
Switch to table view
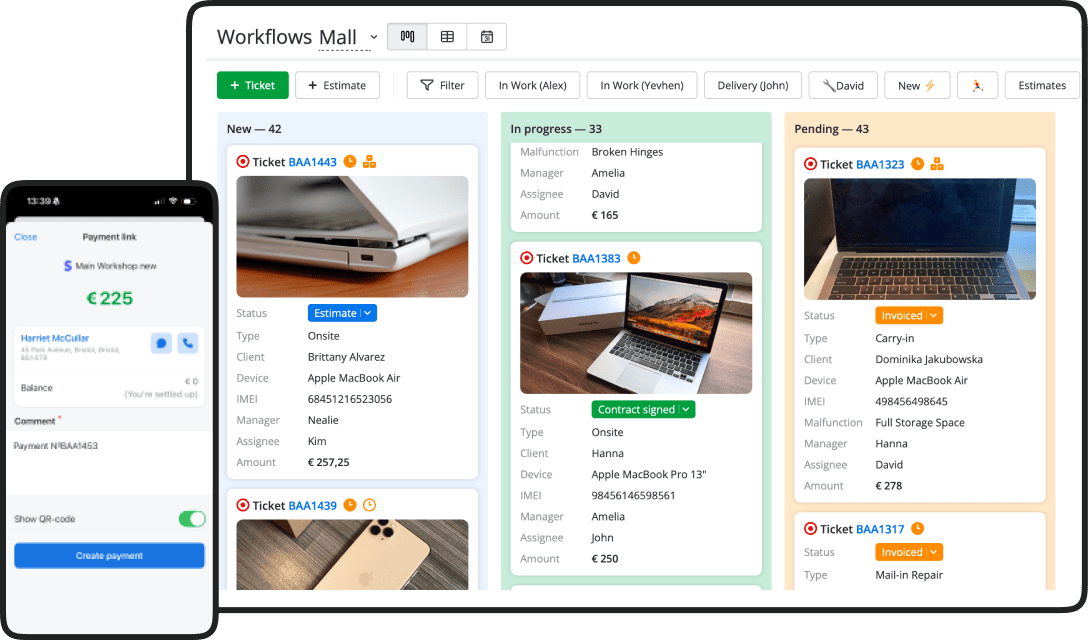click(447, 37)
